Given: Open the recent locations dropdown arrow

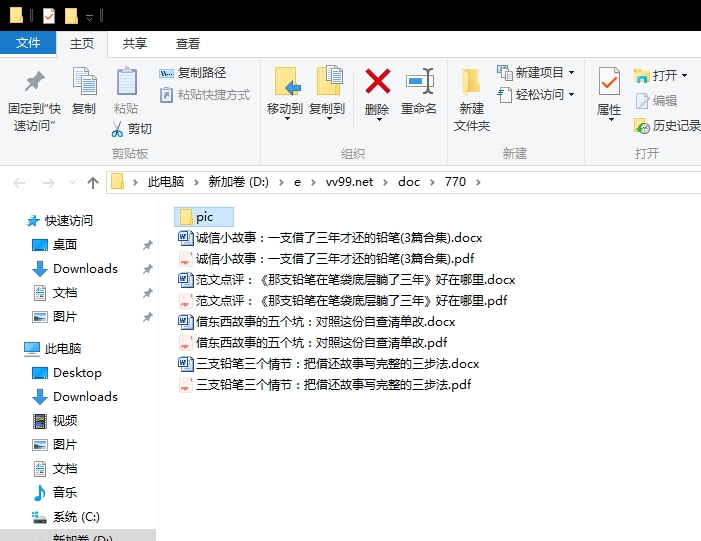Looking at the screenshot, I should coord(72,182).
